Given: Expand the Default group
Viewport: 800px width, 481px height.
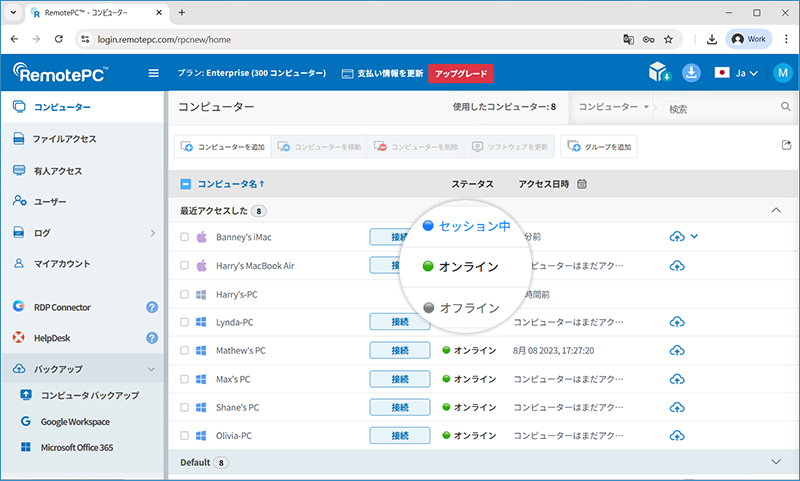Looking at the screenshot, I should pyautogui.click(x=776, y=462).
